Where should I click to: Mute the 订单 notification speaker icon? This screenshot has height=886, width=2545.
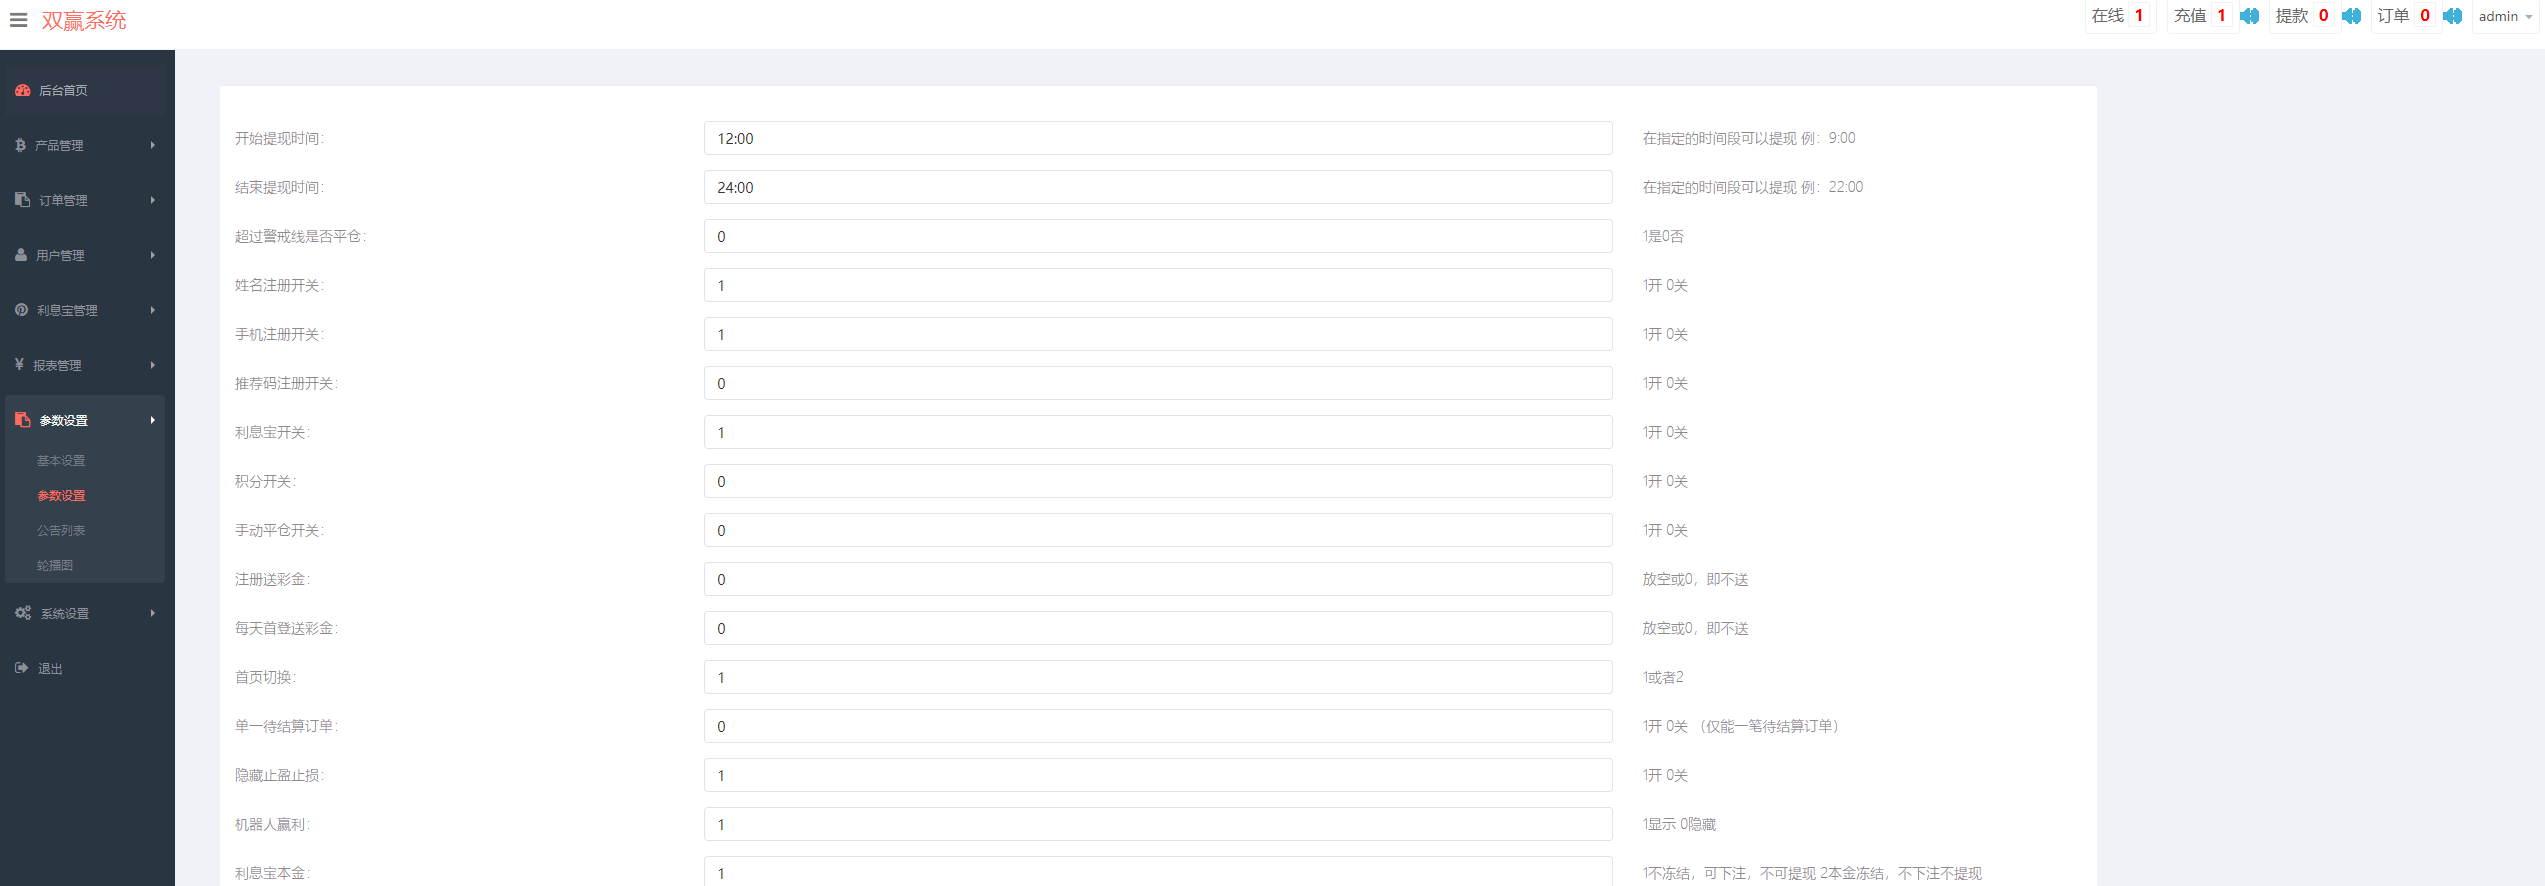[2452, 16]
